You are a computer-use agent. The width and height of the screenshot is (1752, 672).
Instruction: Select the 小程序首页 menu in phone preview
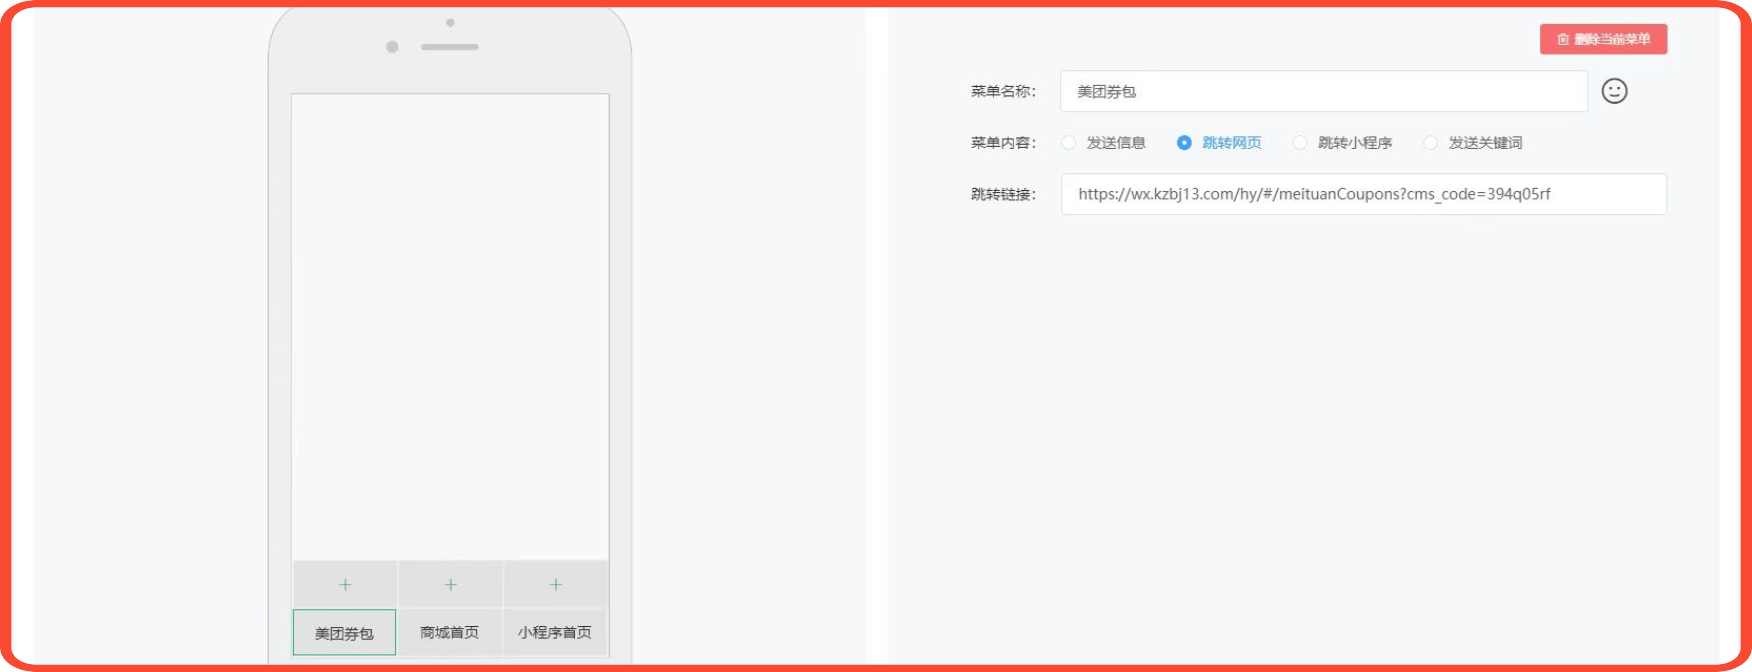555,633
